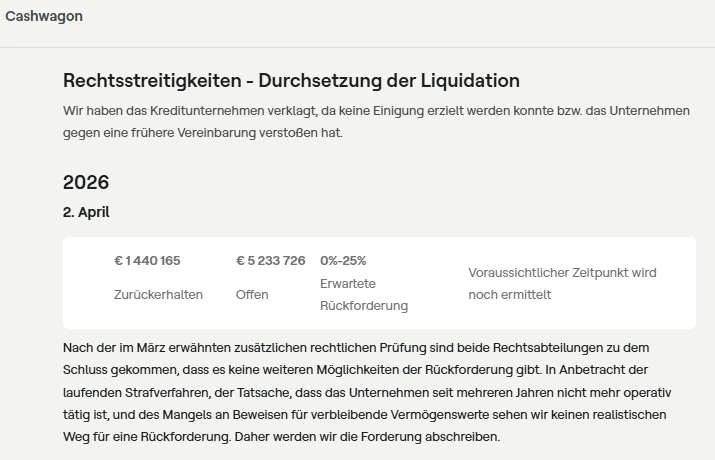Viewport: 715px width, 460px height.
Task: Click the text 'Daher werden wir die Forderung abschreiben'
Action: click(333, 437)
